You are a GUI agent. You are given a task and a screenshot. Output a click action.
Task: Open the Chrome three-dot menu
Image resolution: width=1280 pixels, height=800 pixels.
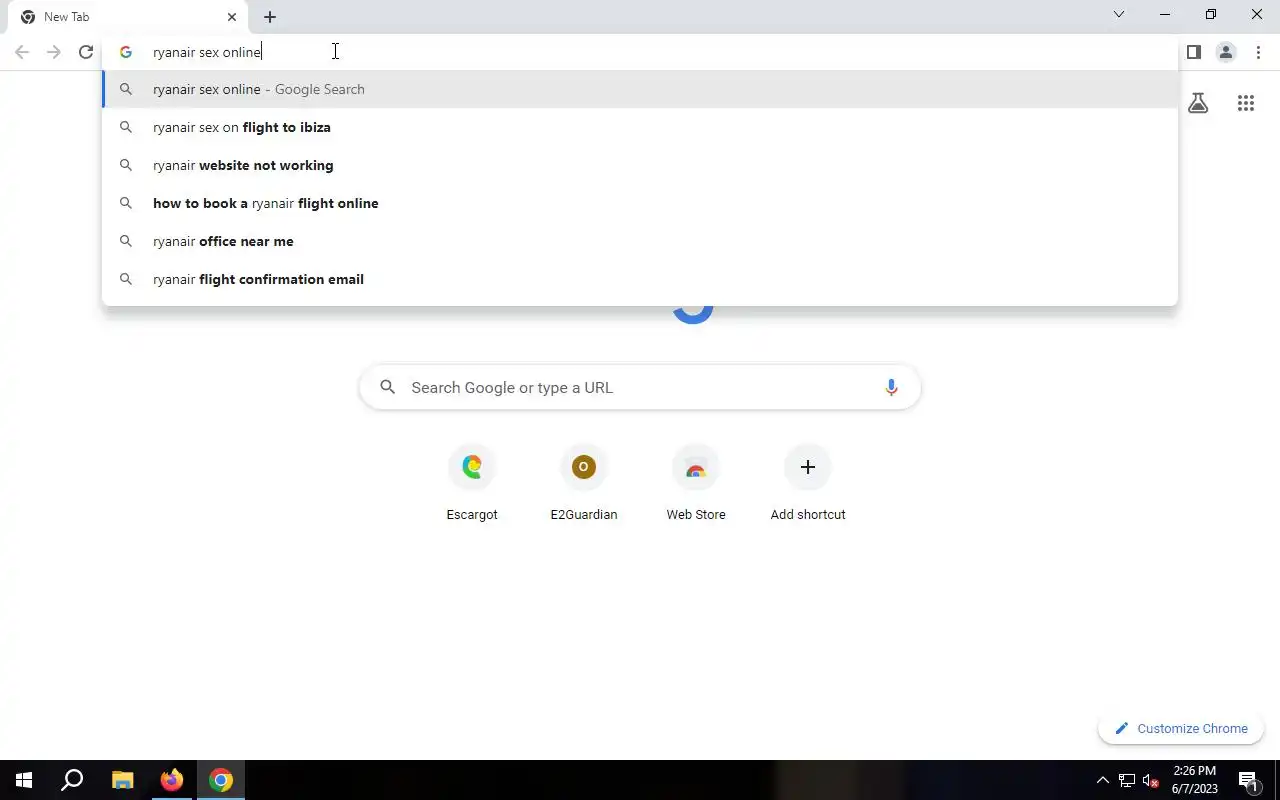click(x=1258, y=52)
